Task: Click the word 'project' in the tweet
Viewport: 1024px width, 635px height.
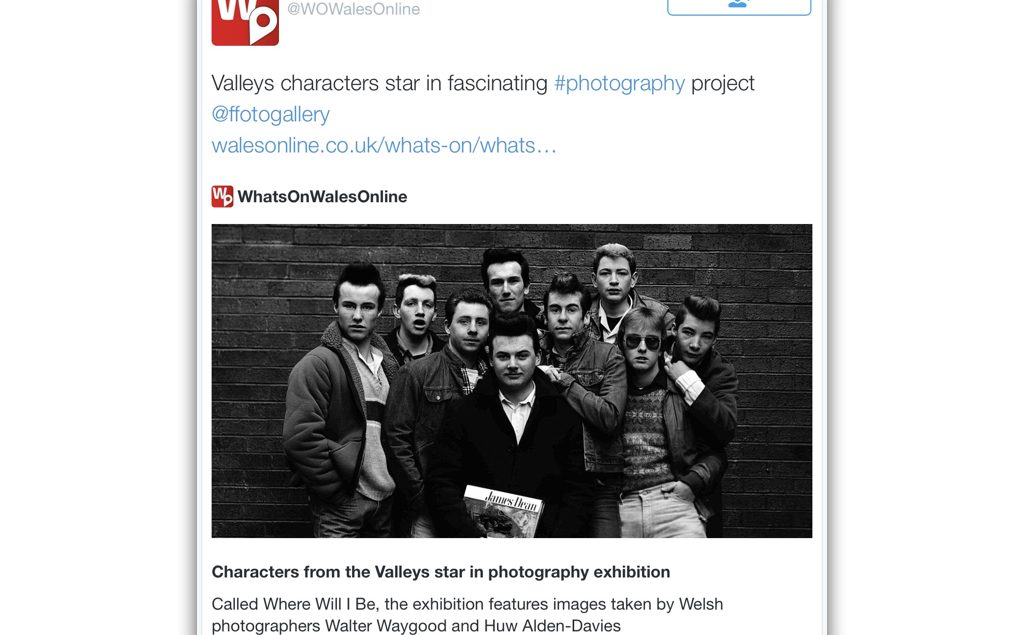Action: (x=723, y=83)
